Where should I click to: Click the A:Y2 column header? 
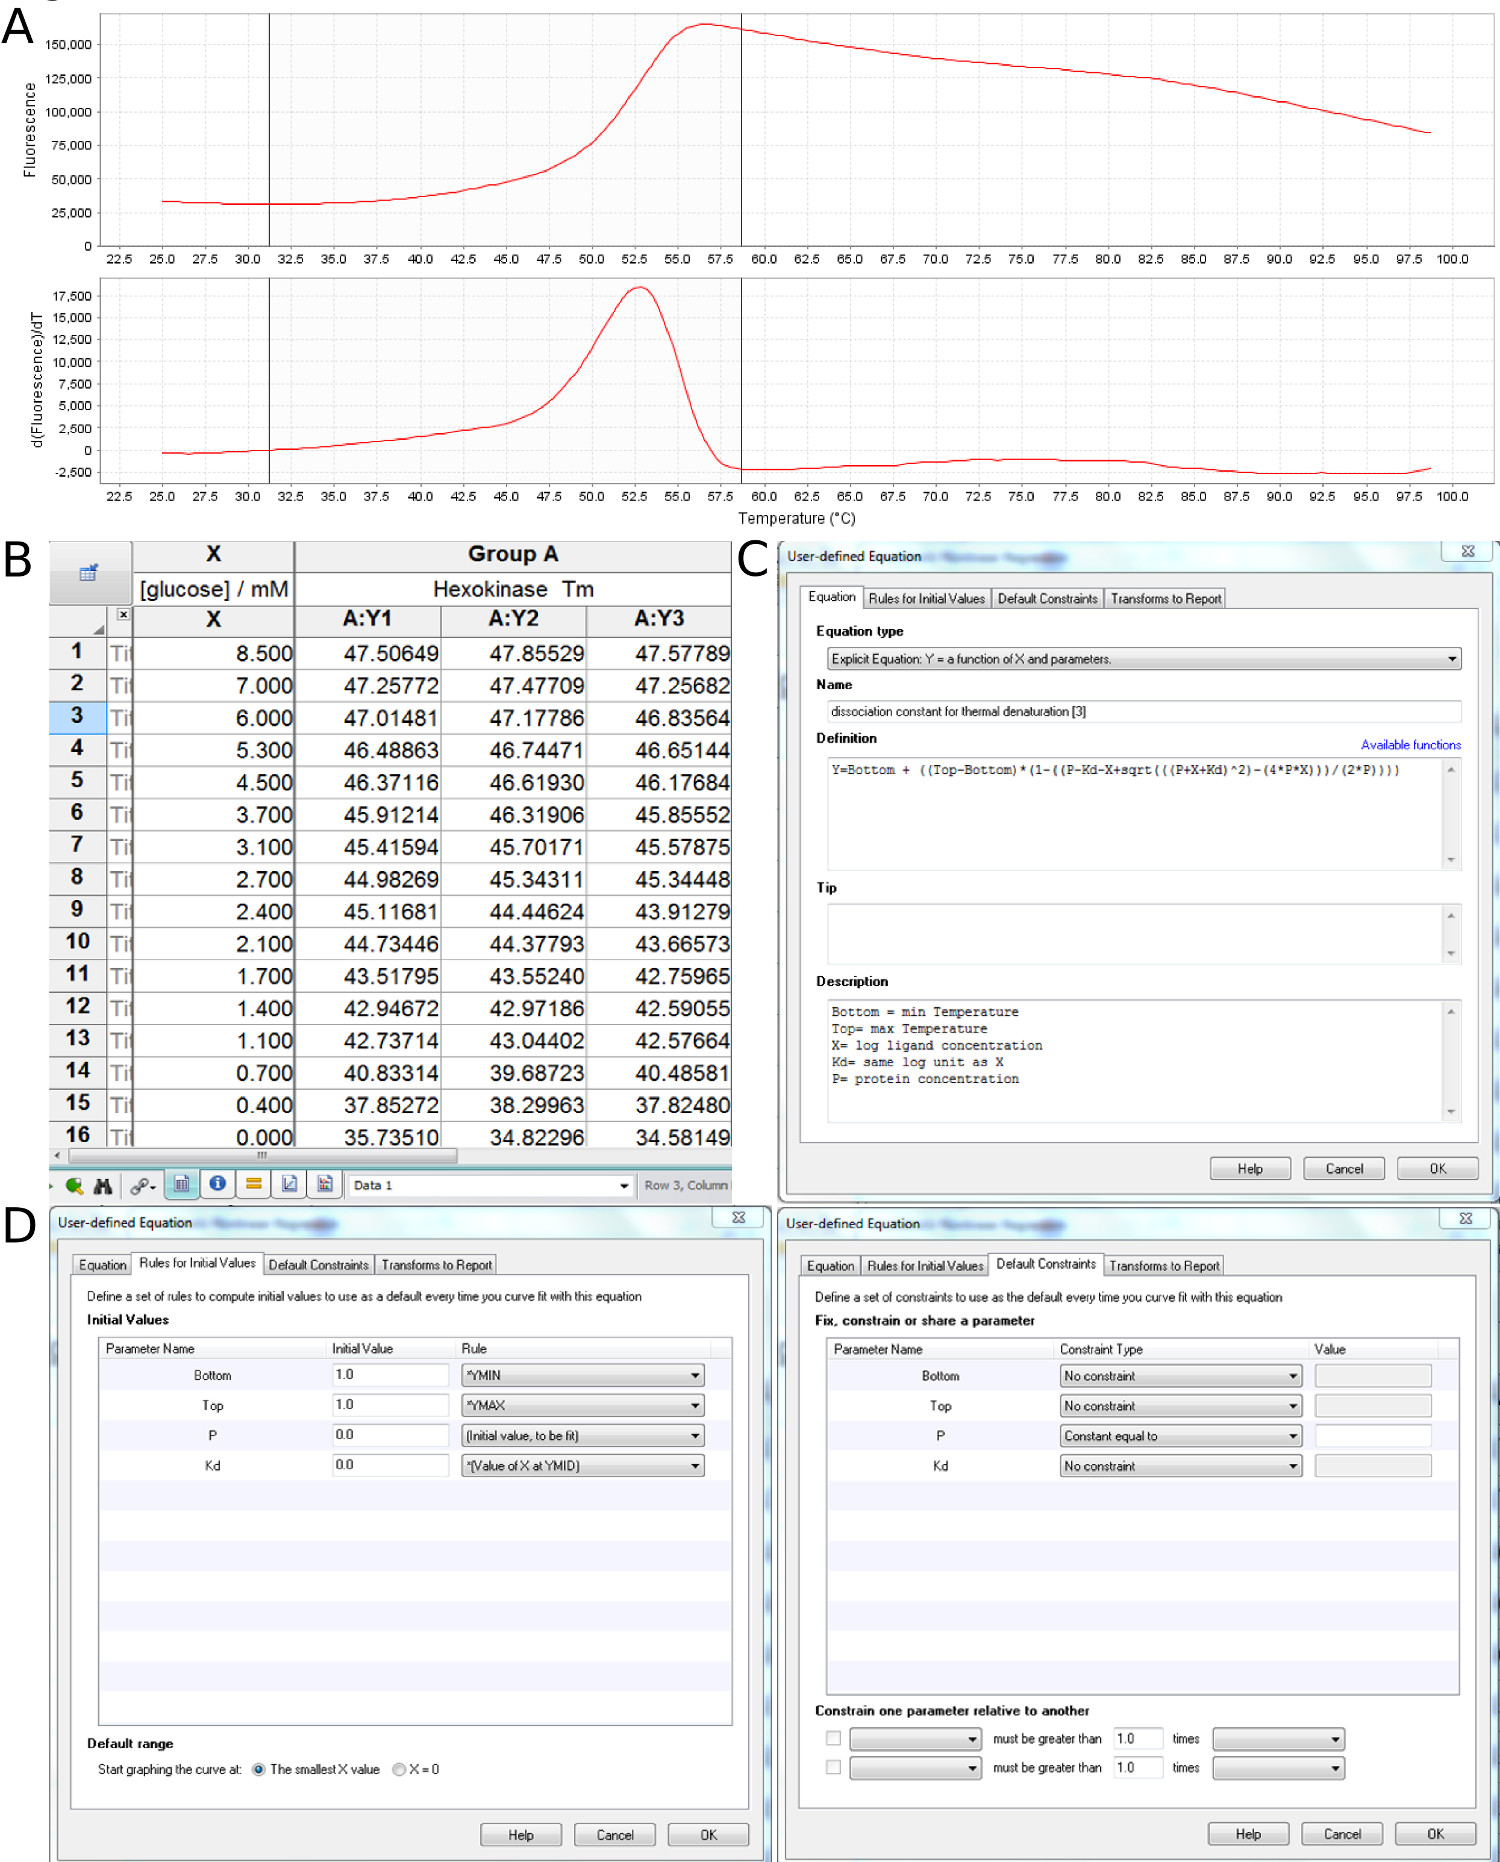[514, 619]
